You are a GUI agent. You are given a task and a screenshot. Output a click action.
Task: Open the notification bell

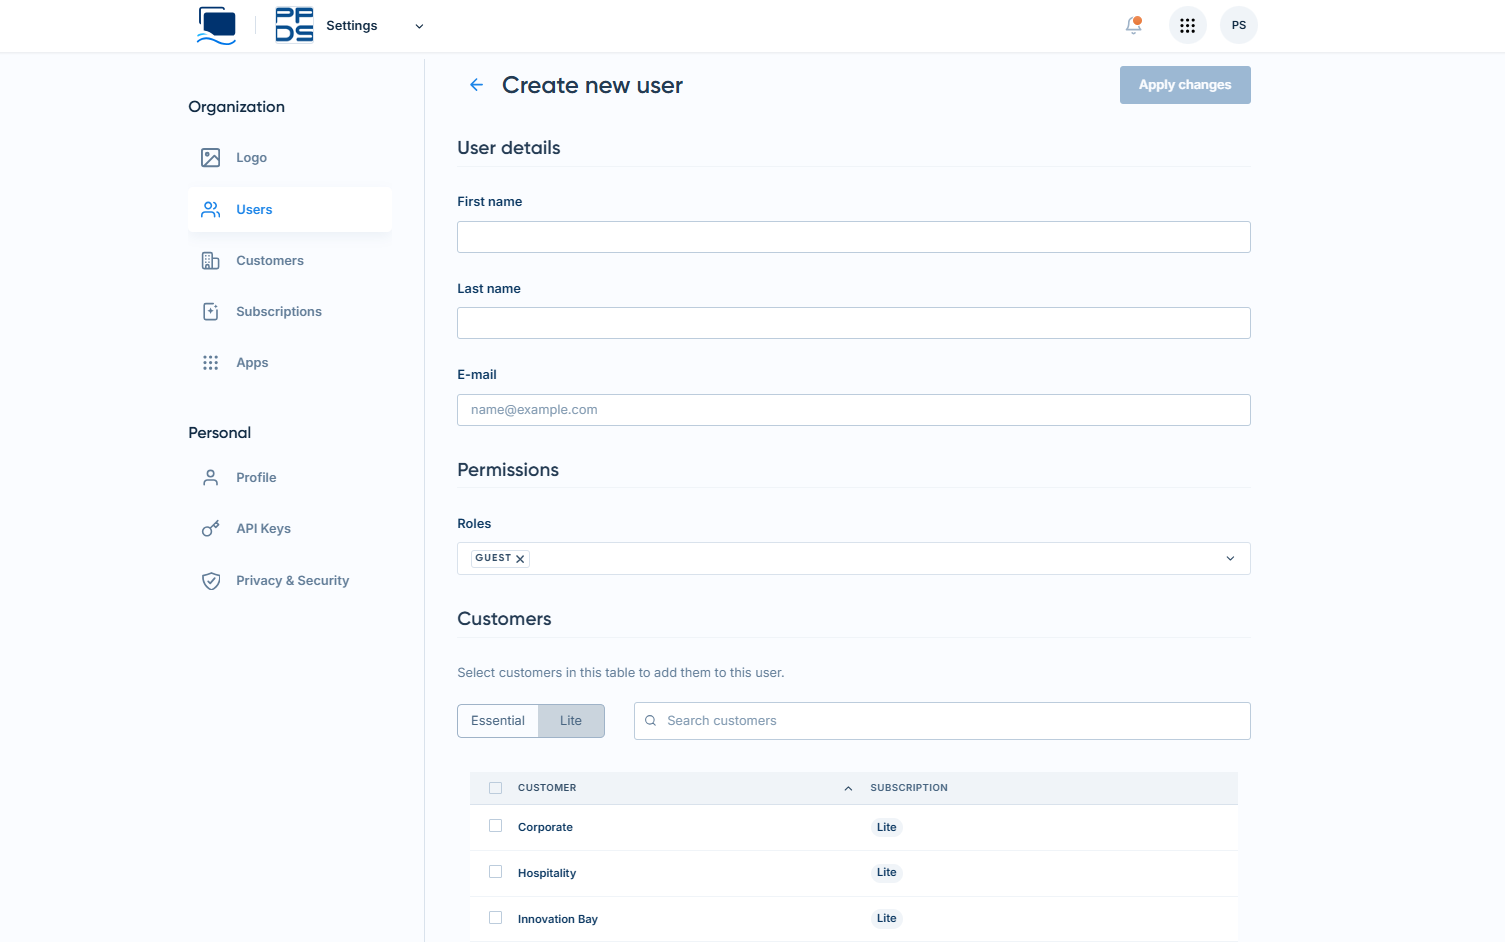pos(1132,25)
